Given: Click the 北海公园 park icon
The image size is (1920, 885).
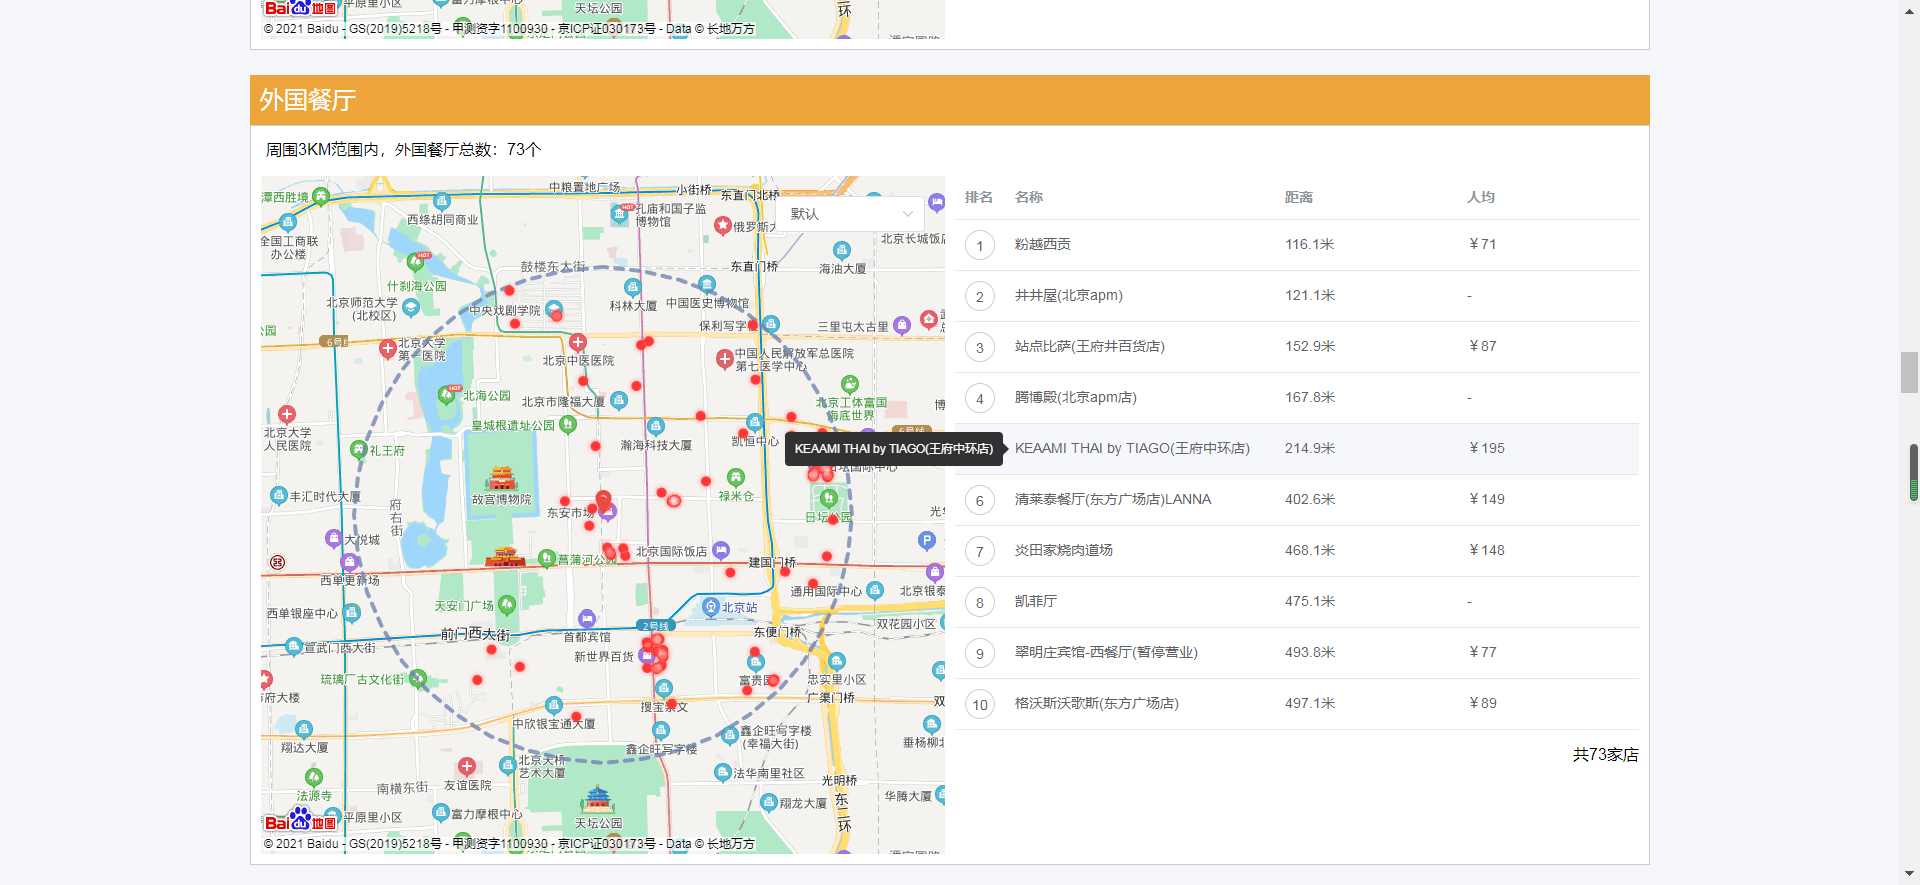Looking at the screenshot, I should pyautogui.click(x=447, y=395).
